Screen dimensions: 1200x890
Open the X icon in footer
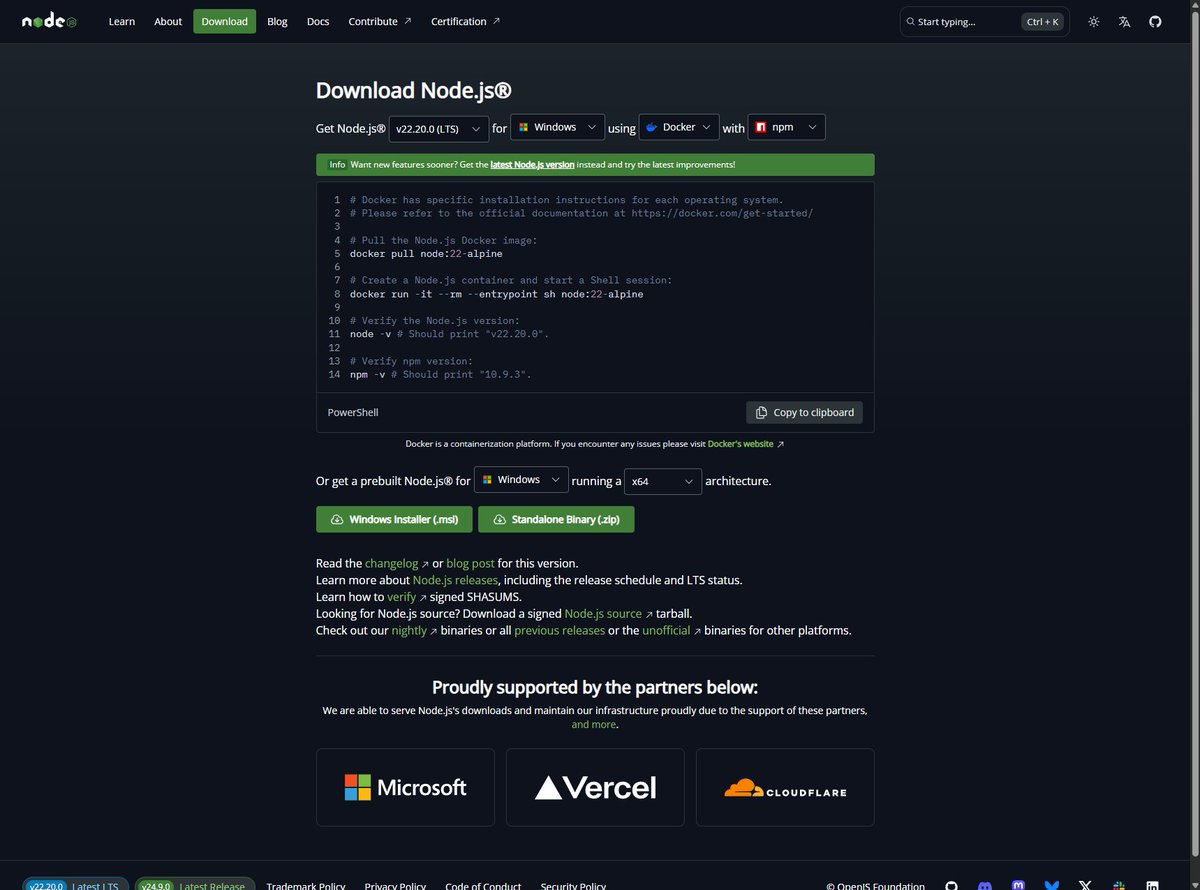(1085, 886)
